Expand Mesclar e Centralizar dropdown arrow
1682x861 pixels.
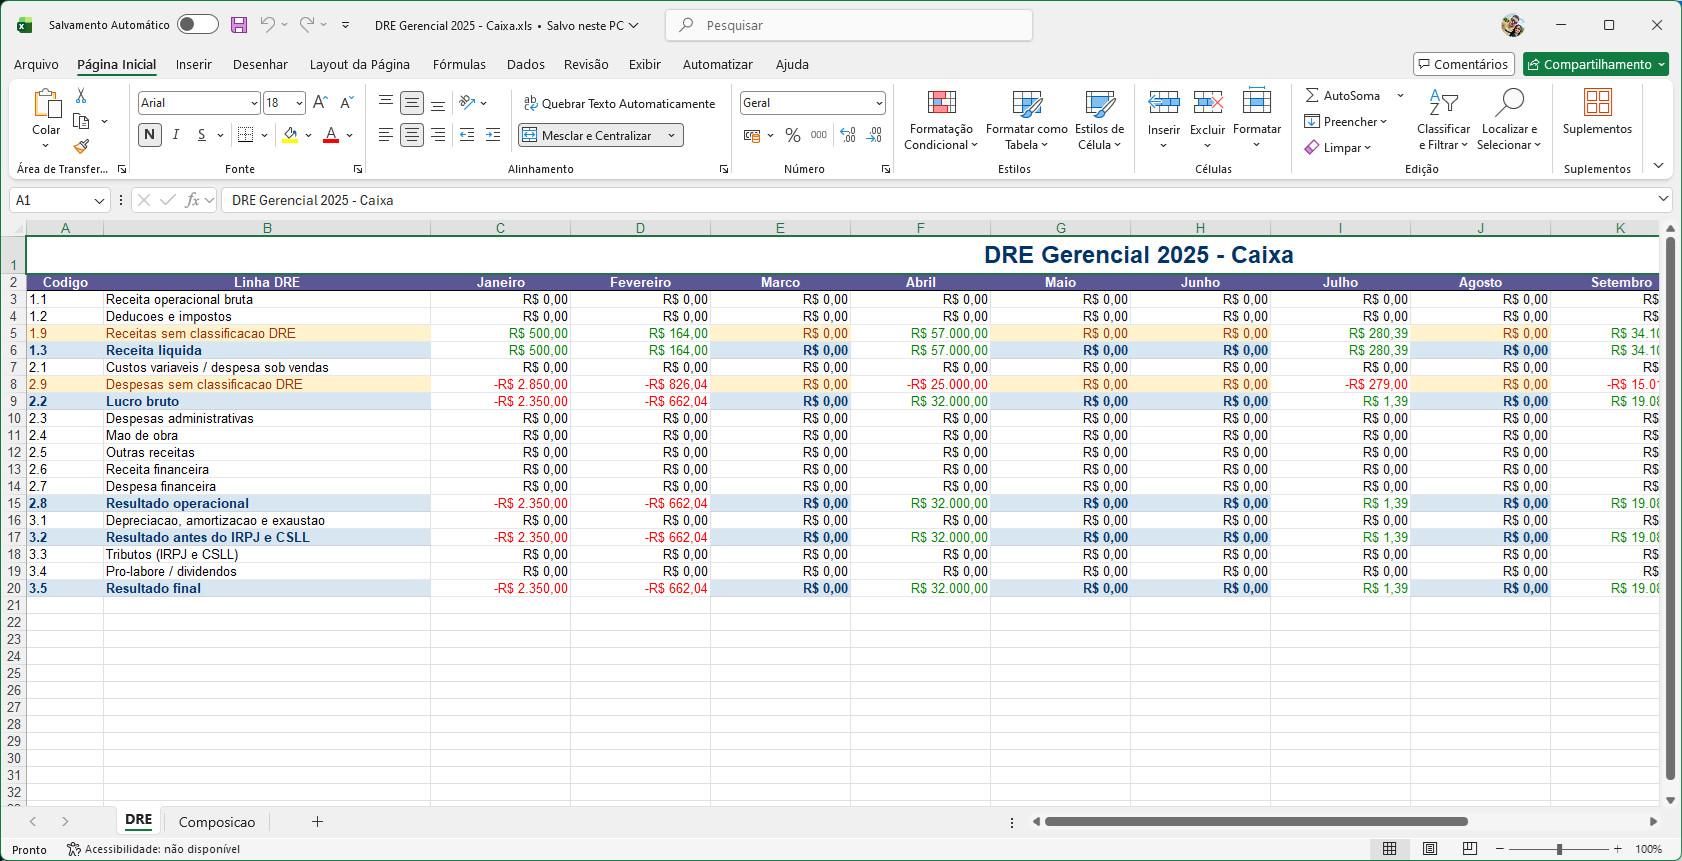pos(671,135)
